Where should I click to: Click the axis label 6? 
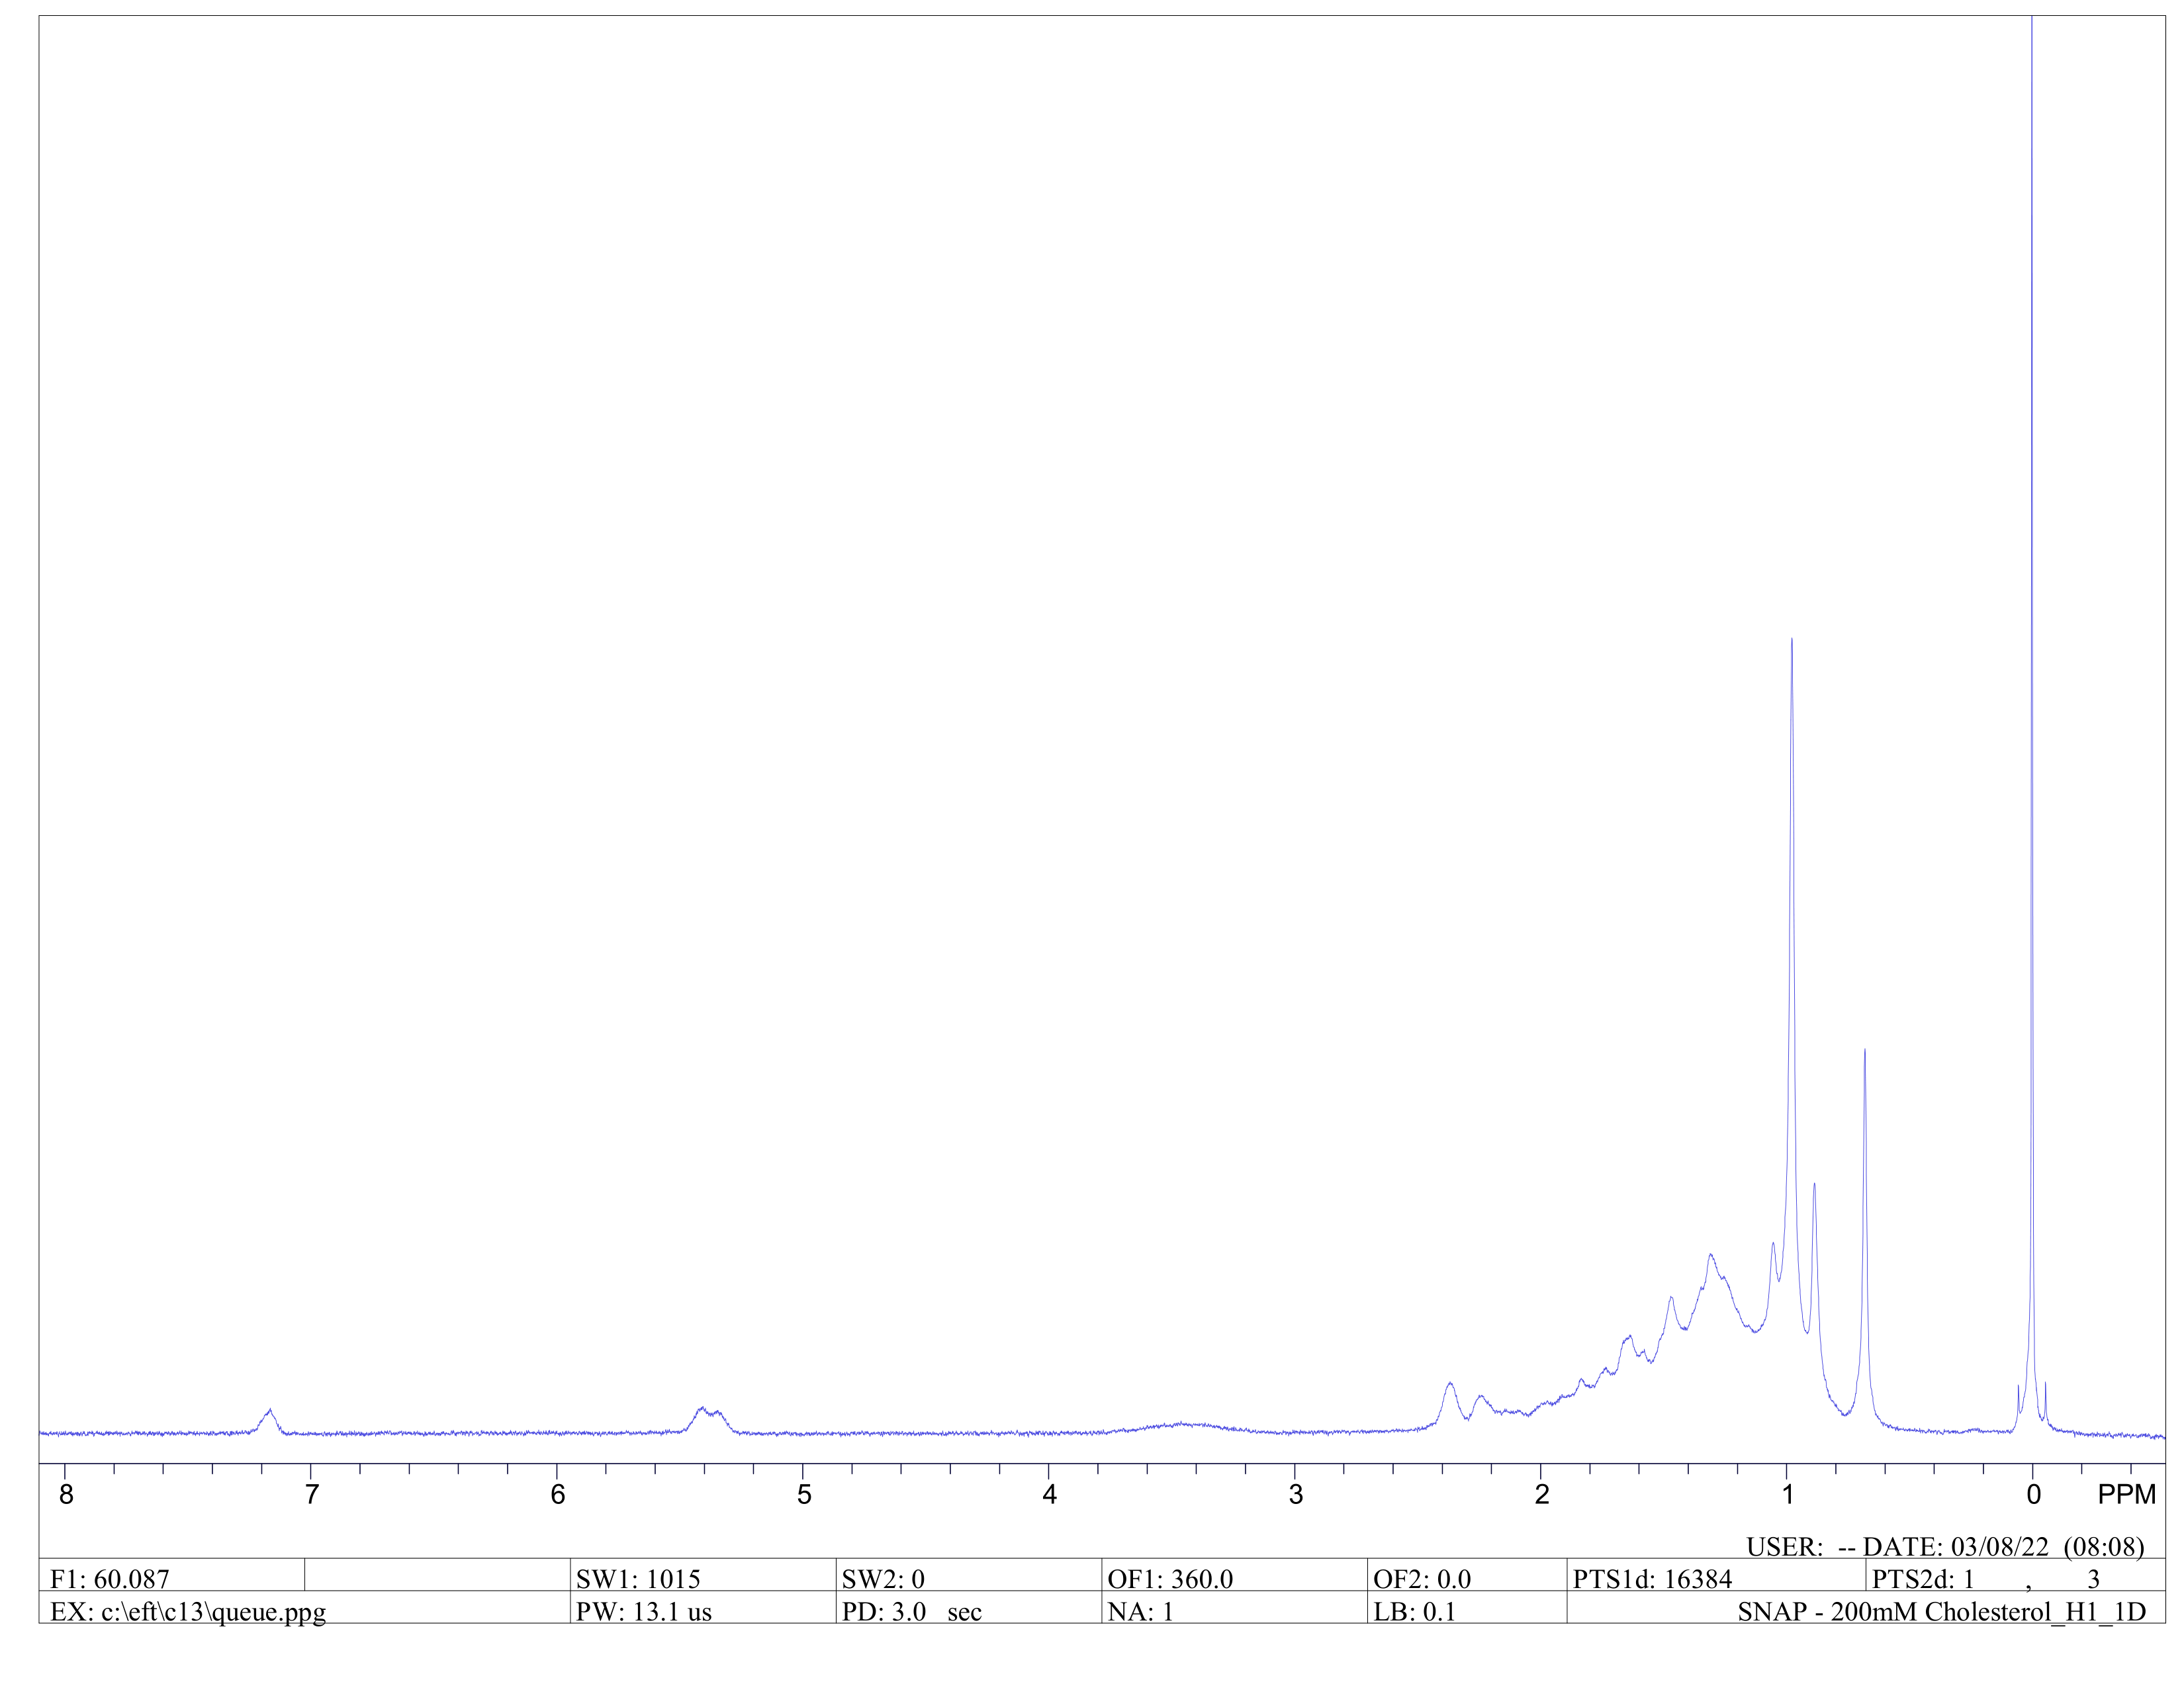pyautogui.click(x=558, y=1494)
